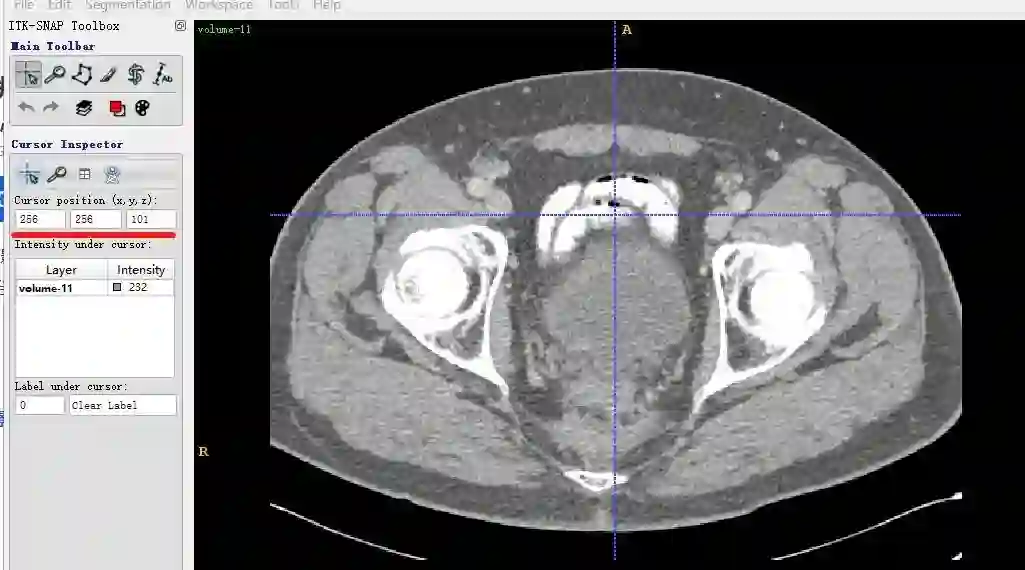Select the Image Annotation ruler tool
The height and width of the screenshot is (570, 1025).
(x=162, y=75)
